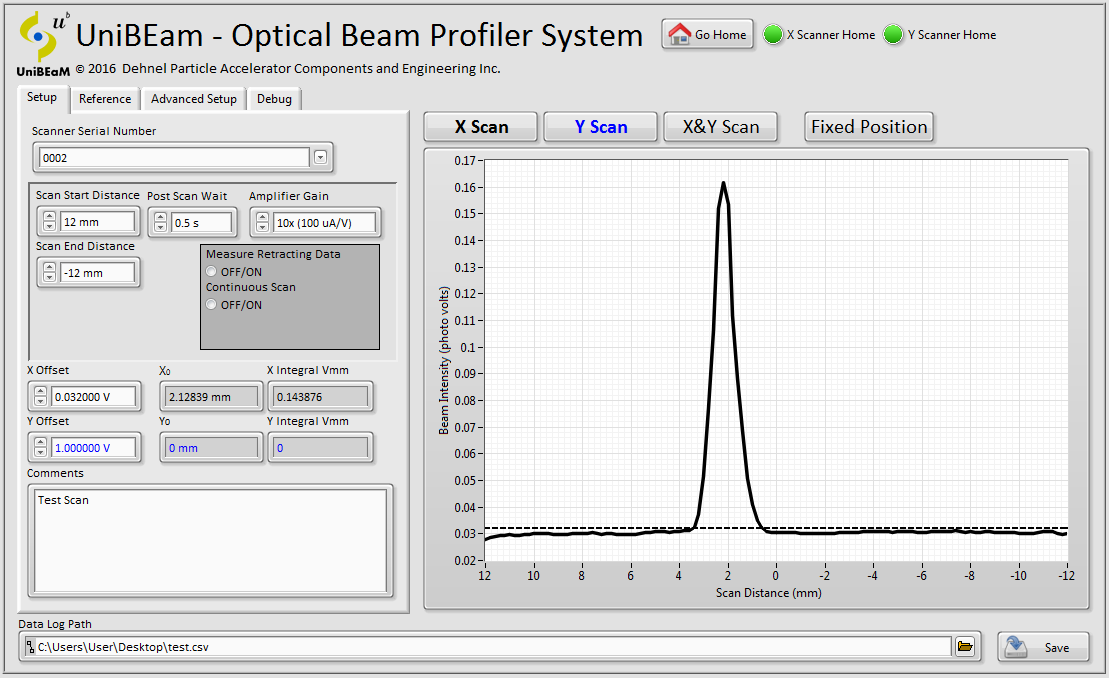Click the Scan Start Distance stepper arrows

tap(48, 222)
